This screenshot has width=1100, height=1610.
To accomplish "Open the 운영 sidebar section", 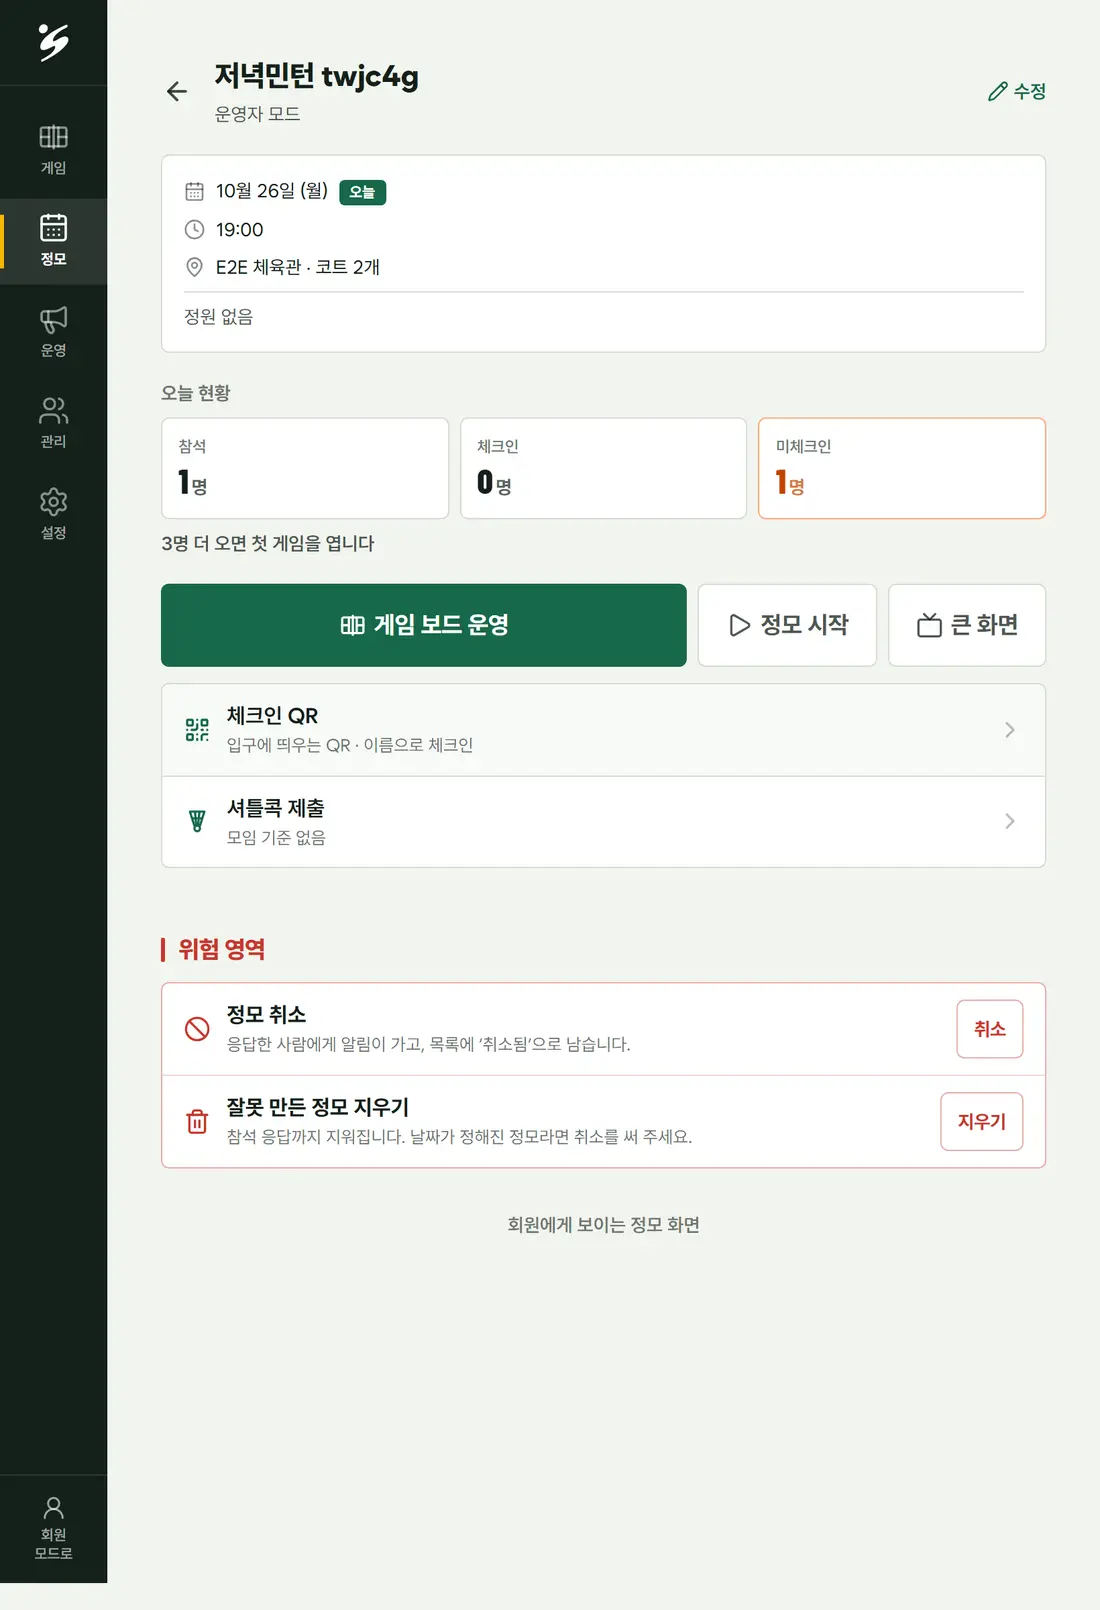I will coord(53,332).
